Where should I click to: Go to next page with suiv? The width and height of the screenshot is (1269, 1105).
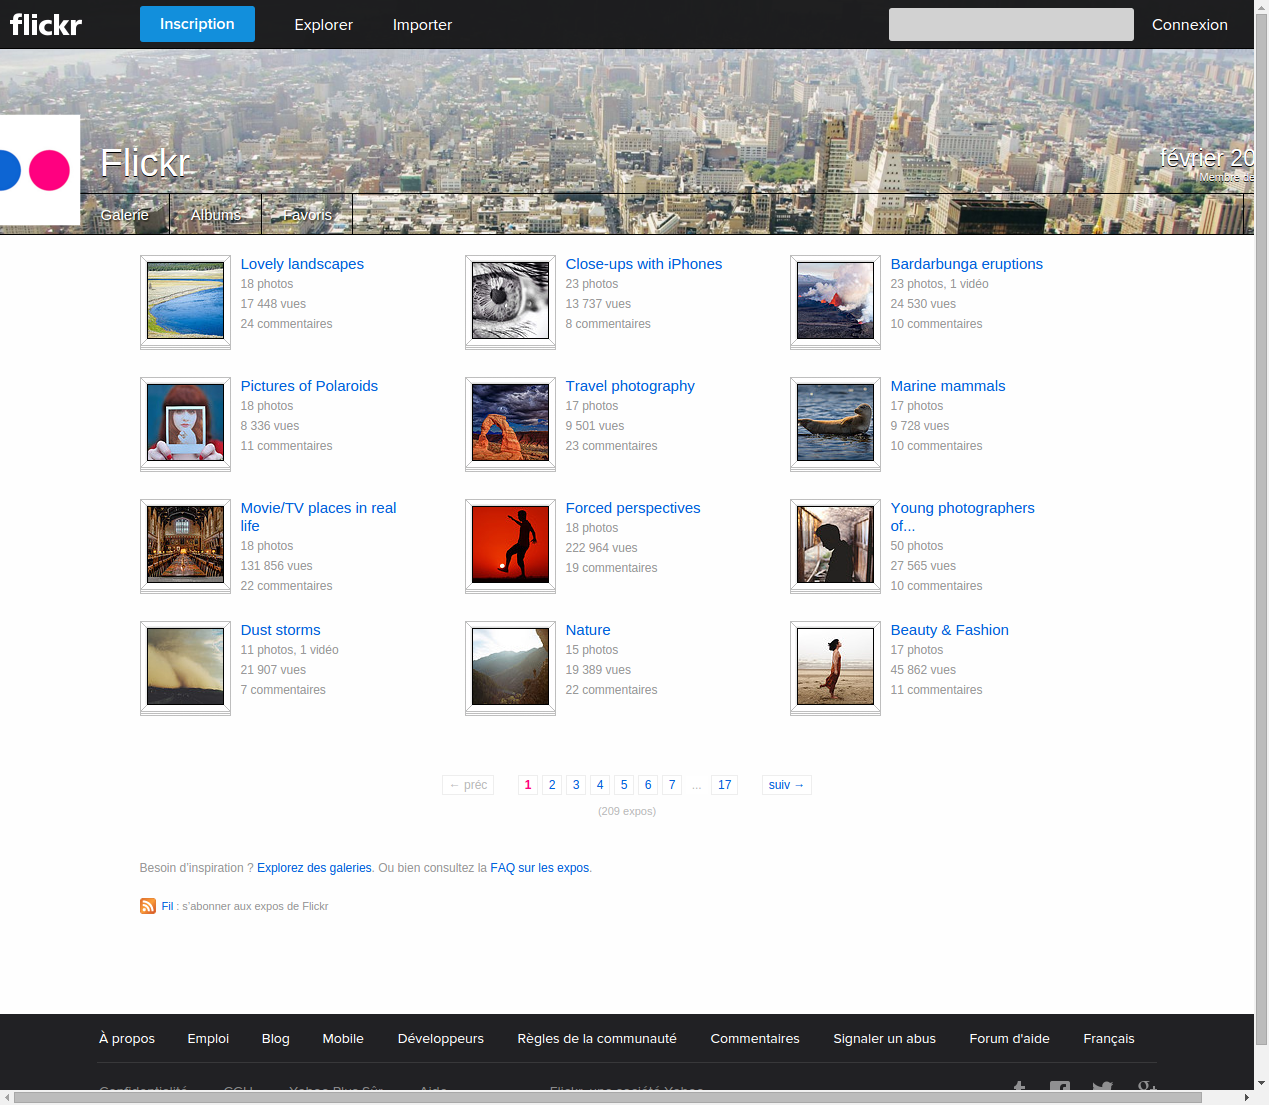click(786, 785)
